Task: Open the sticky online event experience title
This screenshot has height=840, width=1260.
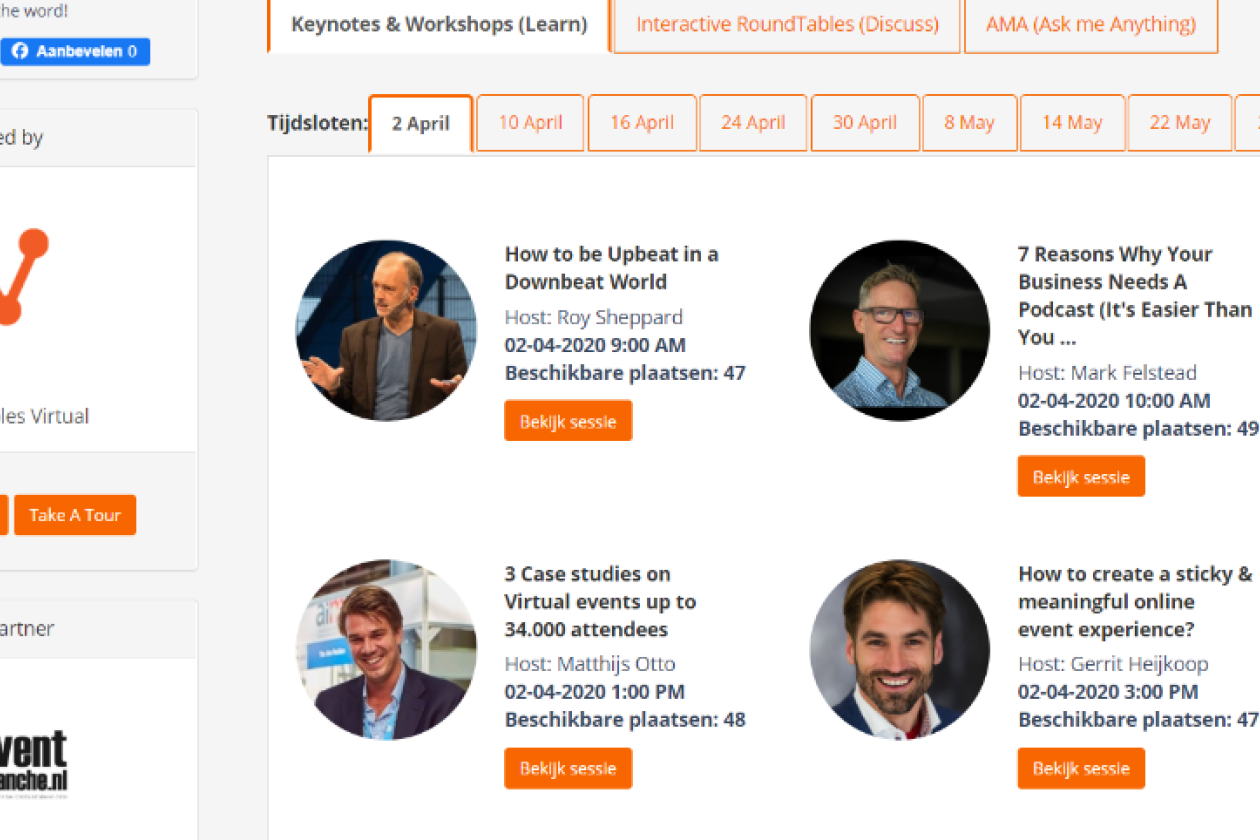Action: click(1134, 601)
